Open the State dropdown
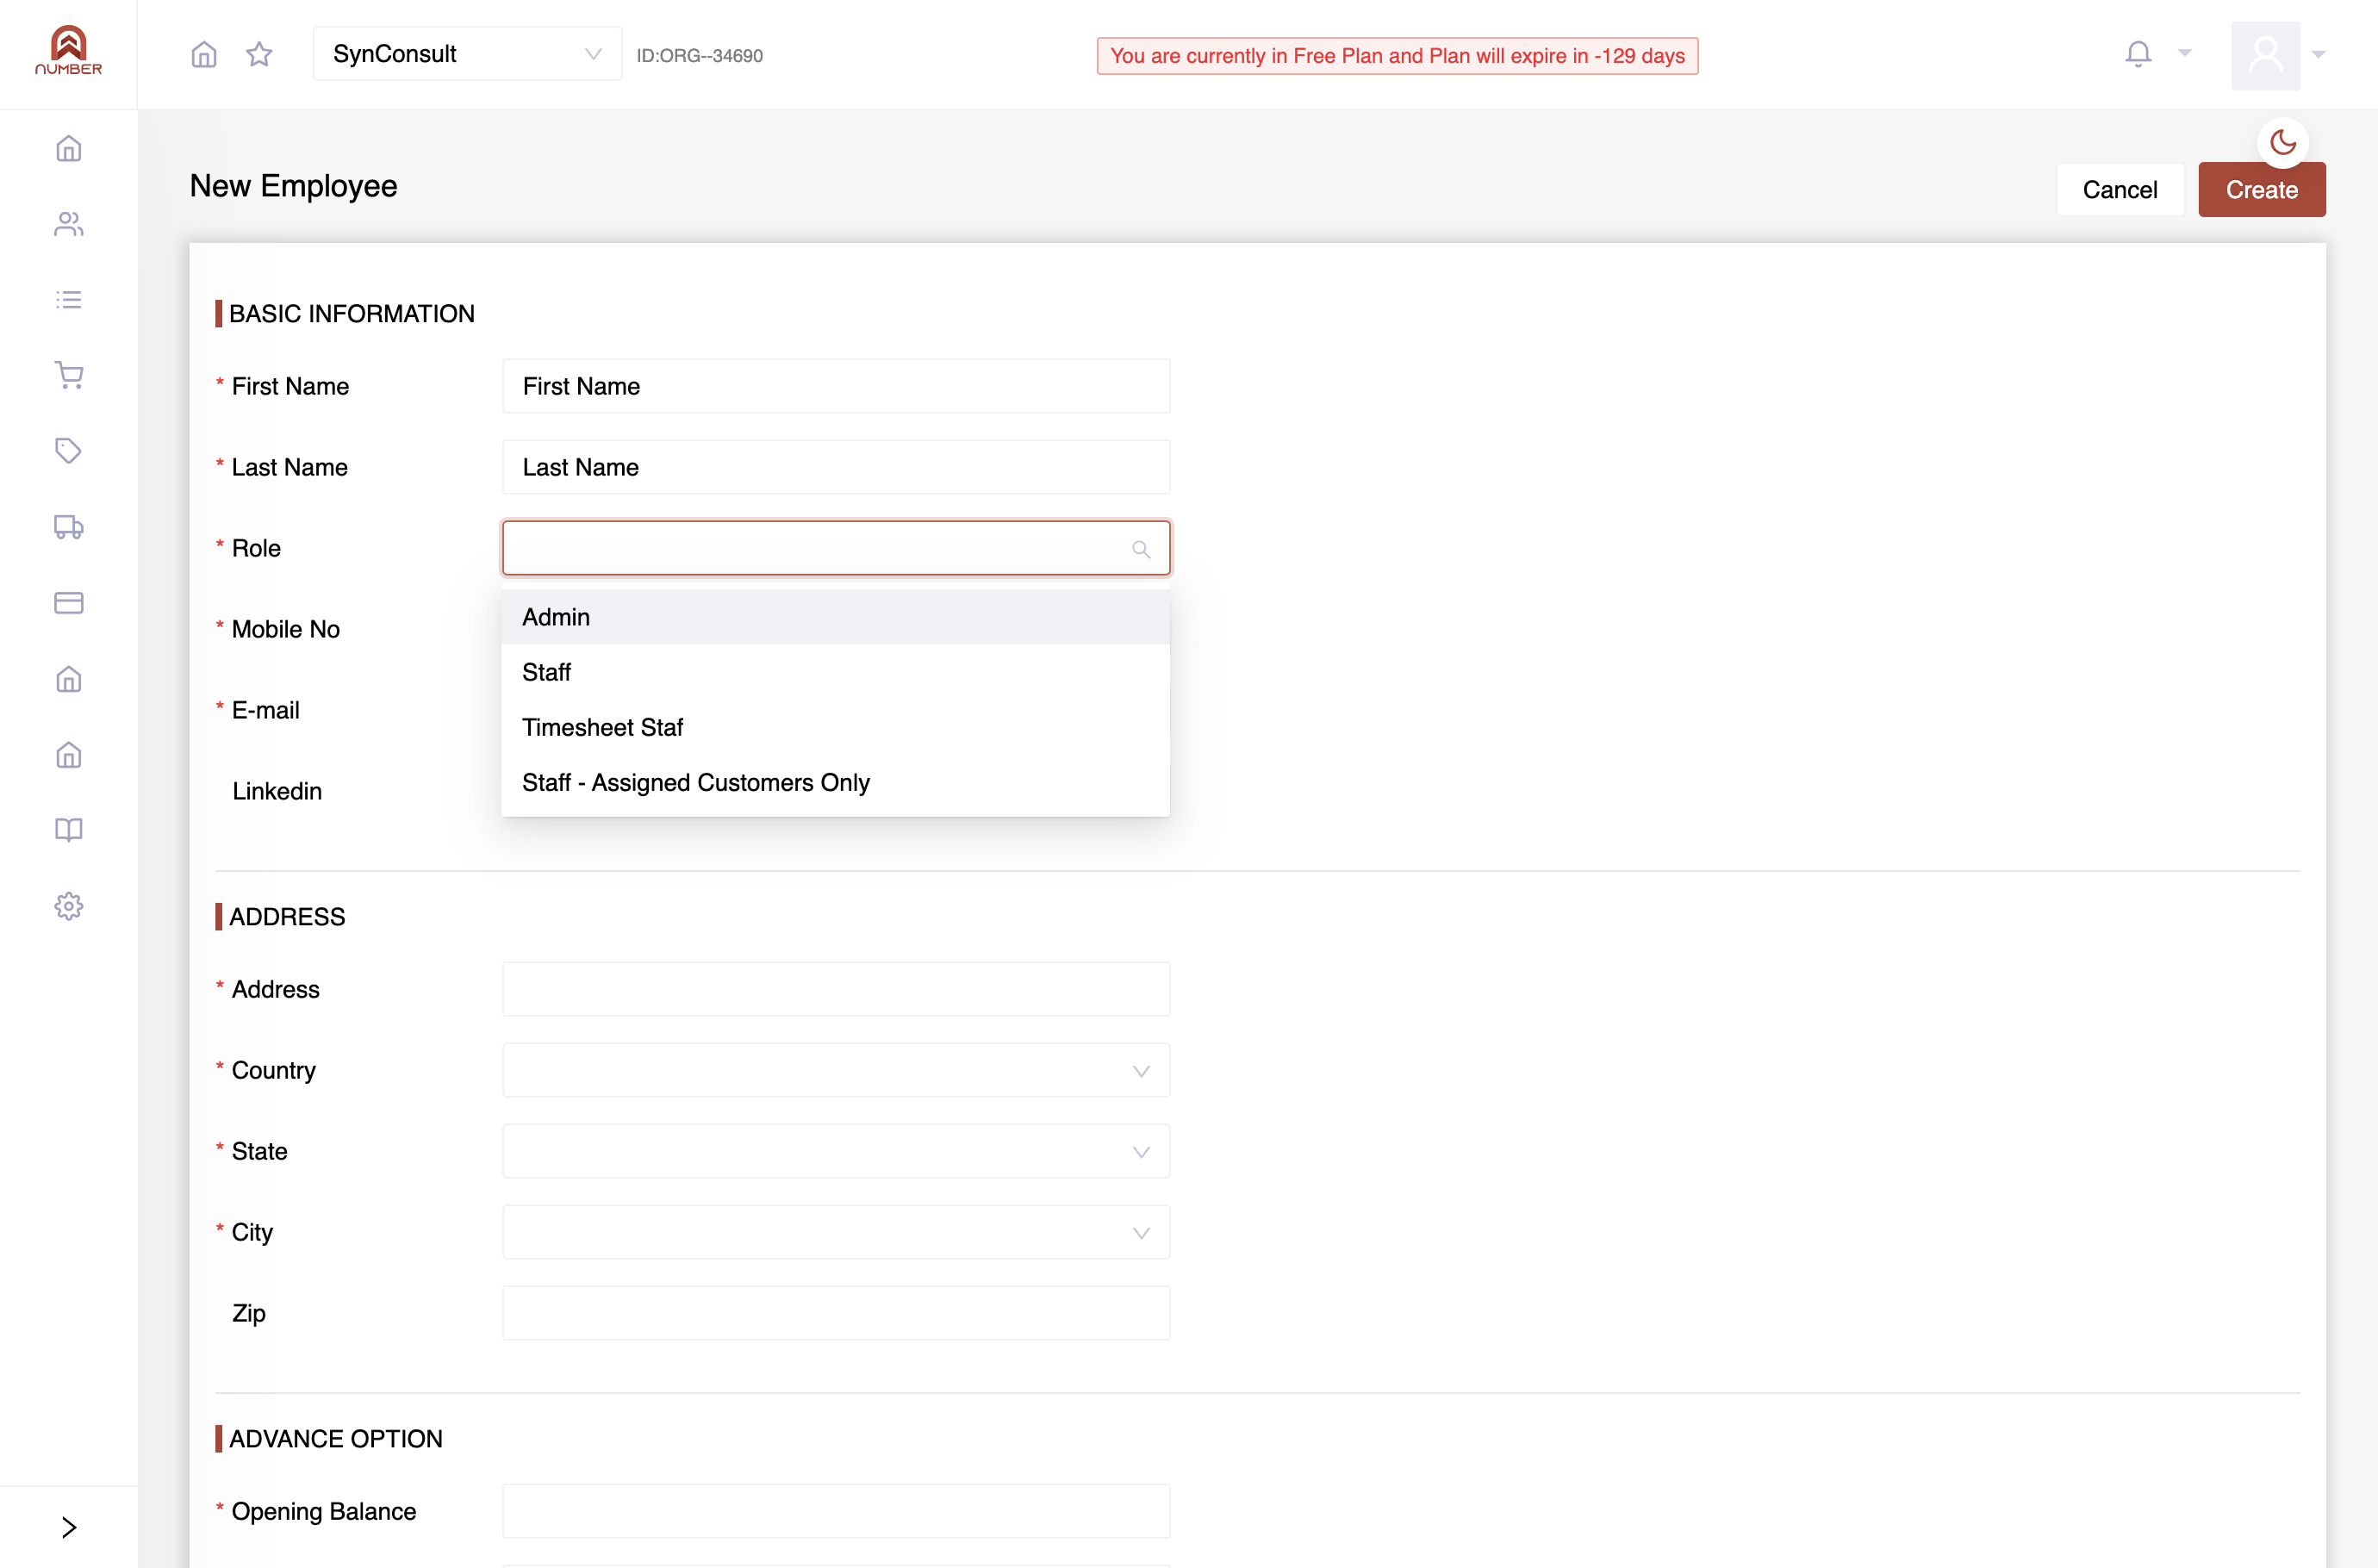The image size is (2378, 1568). (x=836, y=1151)
